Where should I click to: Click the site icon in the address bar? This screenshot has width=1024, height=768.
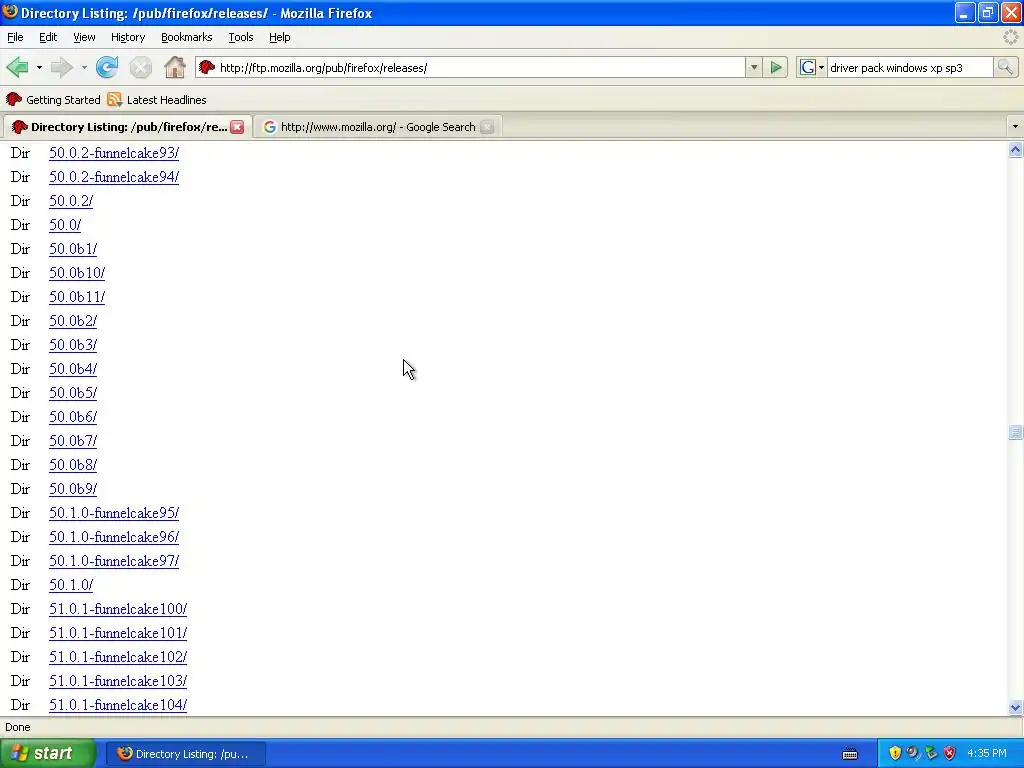(x=207, y=67)
